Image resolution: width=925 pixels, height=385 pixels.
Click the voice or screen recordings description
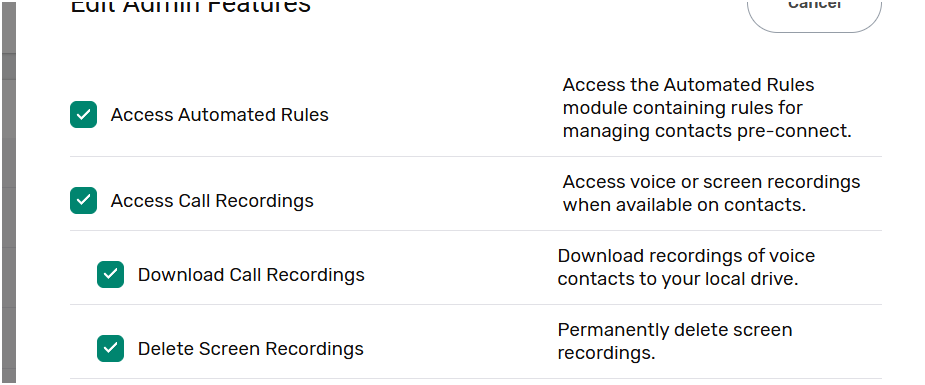711,193
